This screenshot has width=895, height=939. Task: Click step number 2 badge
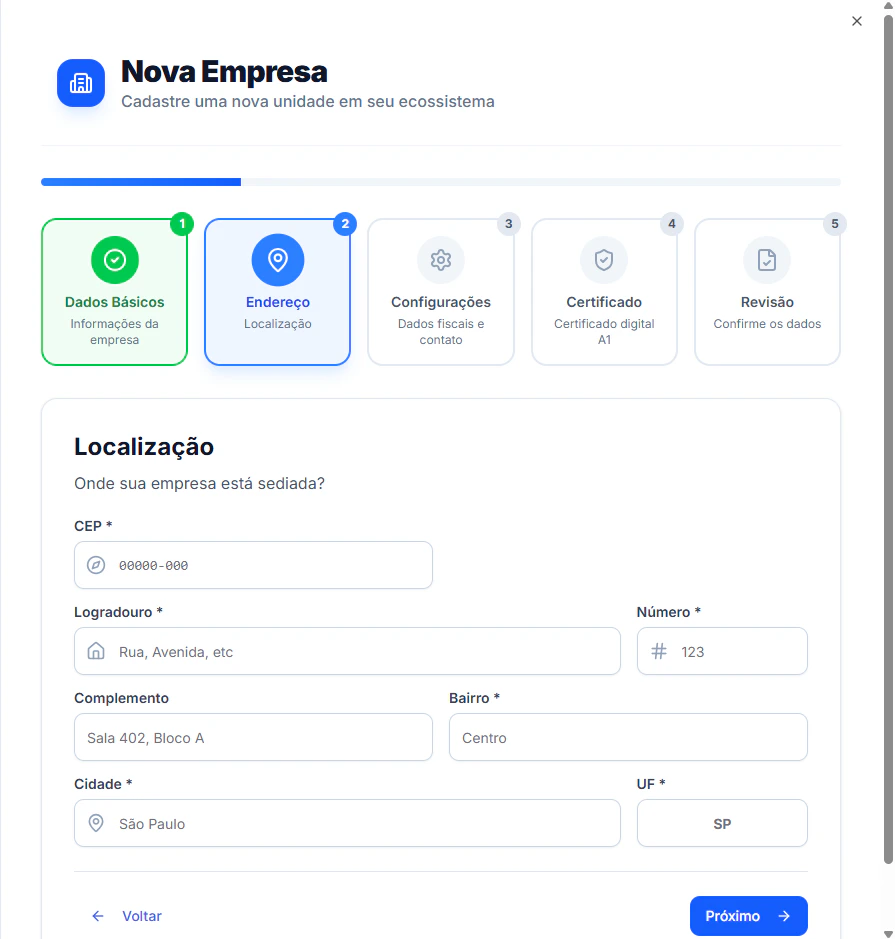(345, 224)
